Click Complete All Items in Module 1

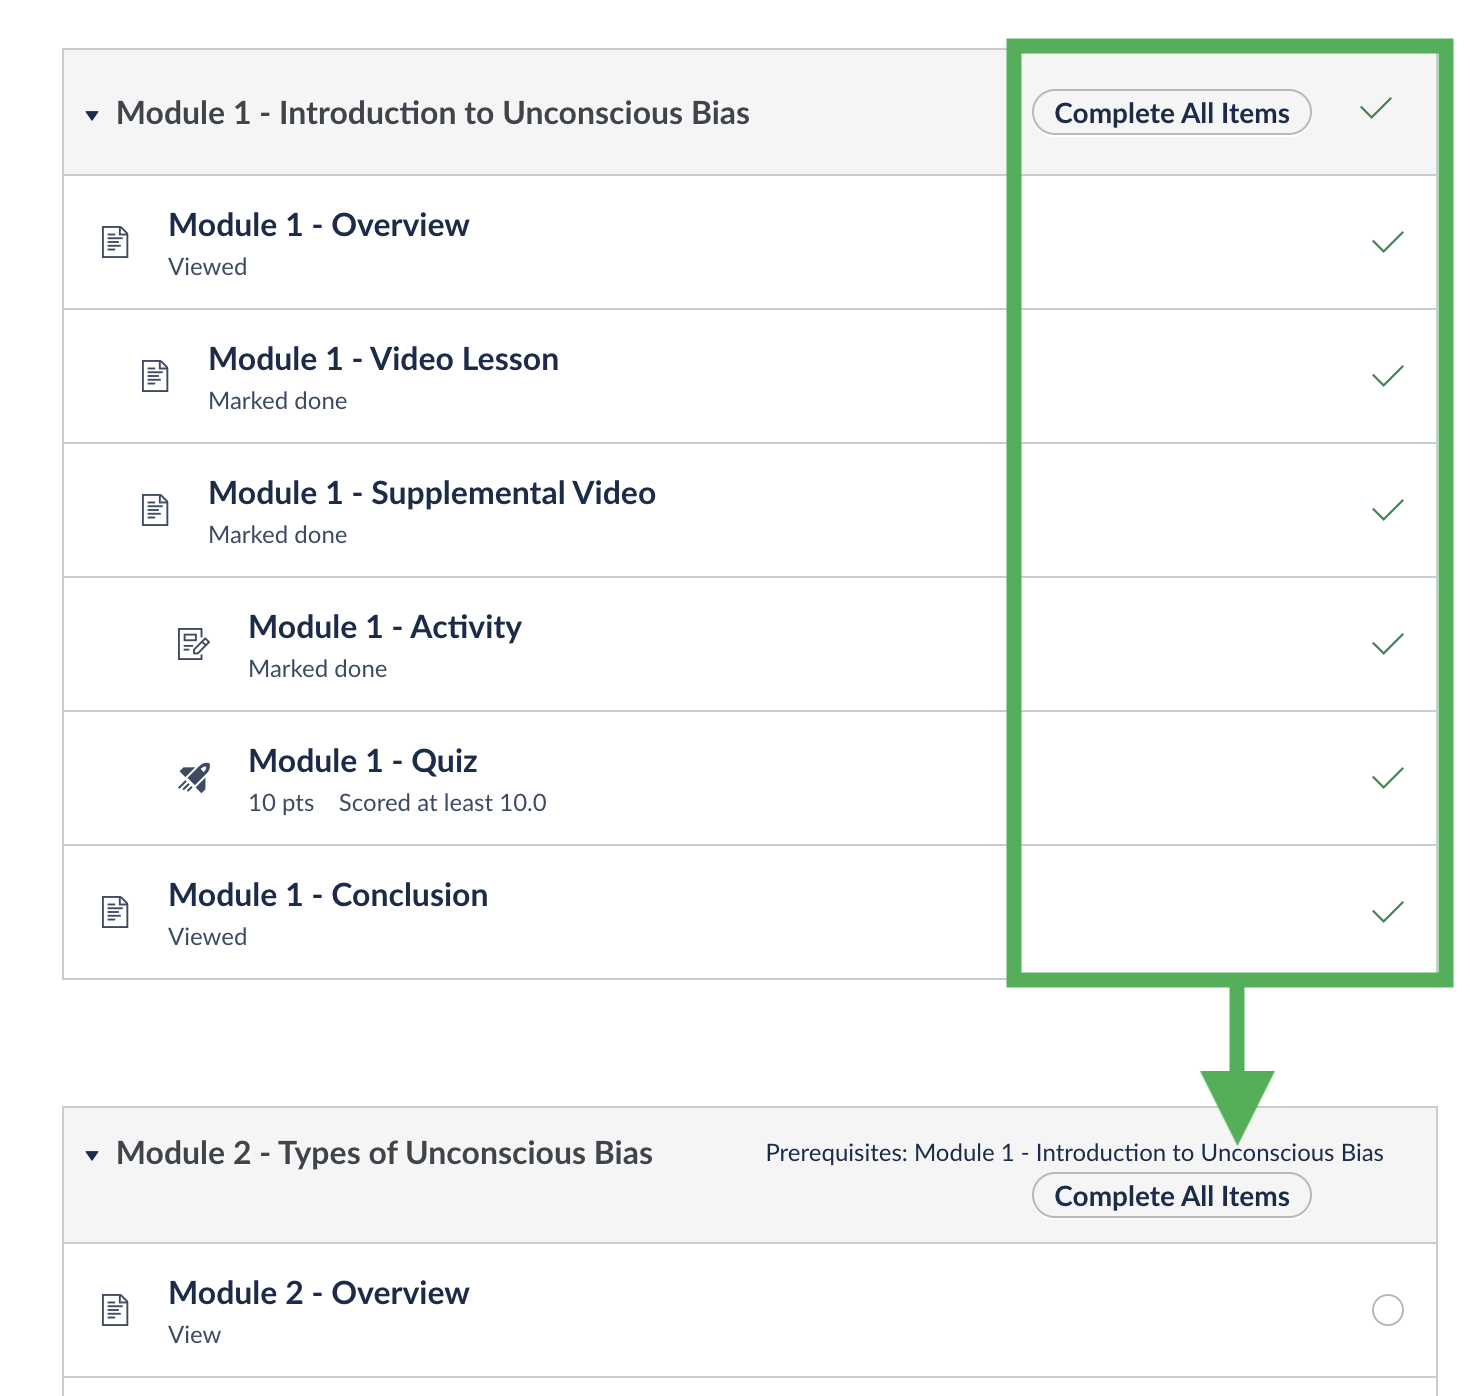(1172, 112)
